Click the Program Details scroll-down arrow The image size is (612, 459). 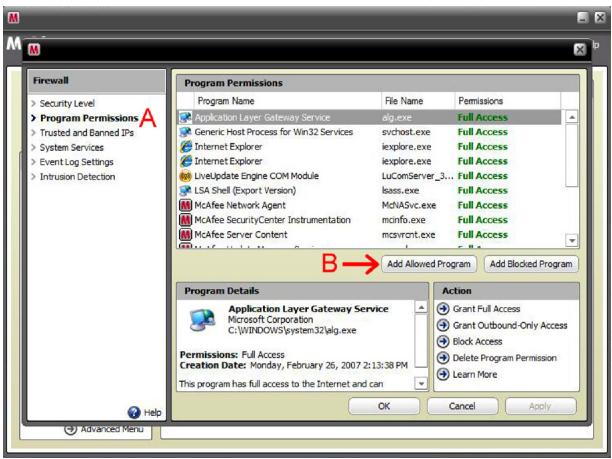click(421, 383)
